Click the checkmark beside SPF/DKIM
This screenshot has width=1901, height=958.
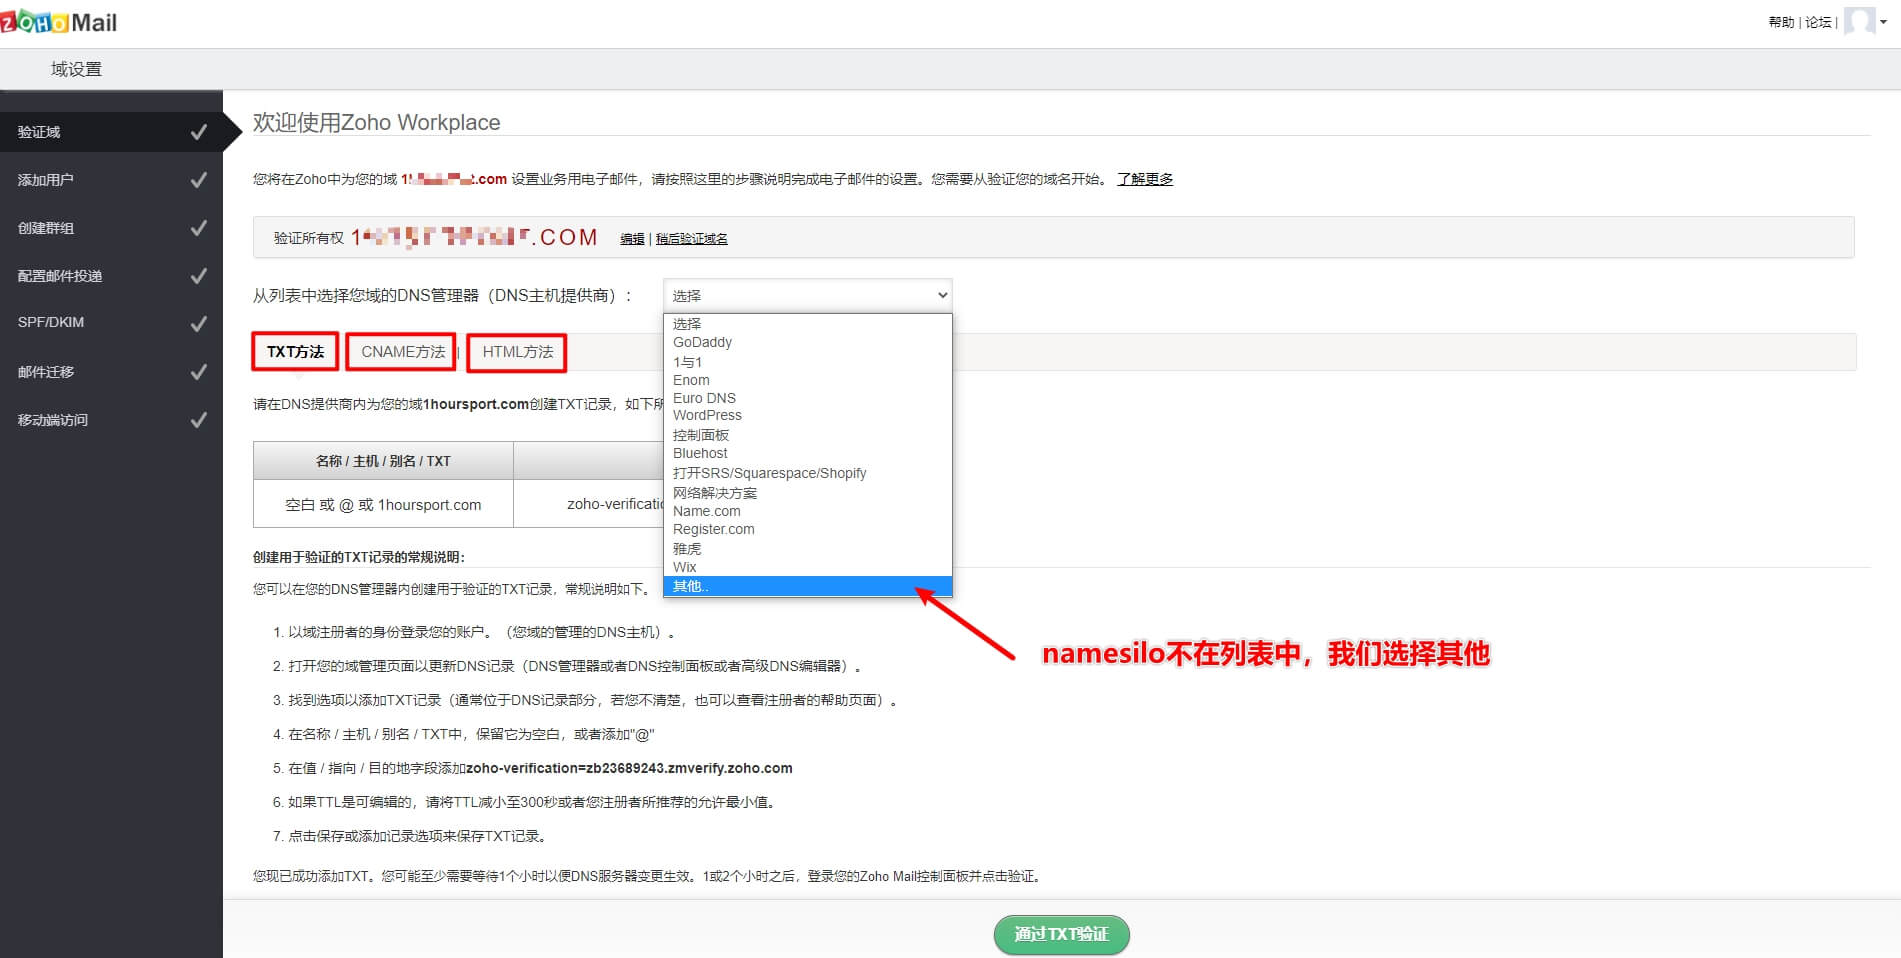coord(200,323)
